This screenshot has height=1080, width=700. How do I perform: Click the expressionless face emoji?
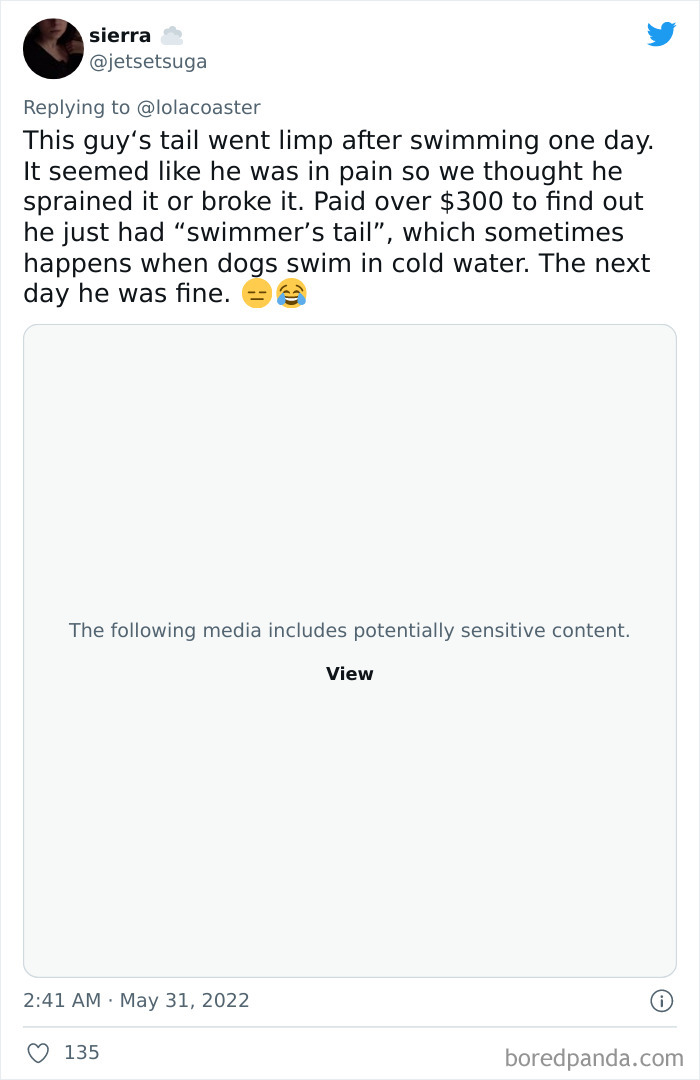(256, 294)
